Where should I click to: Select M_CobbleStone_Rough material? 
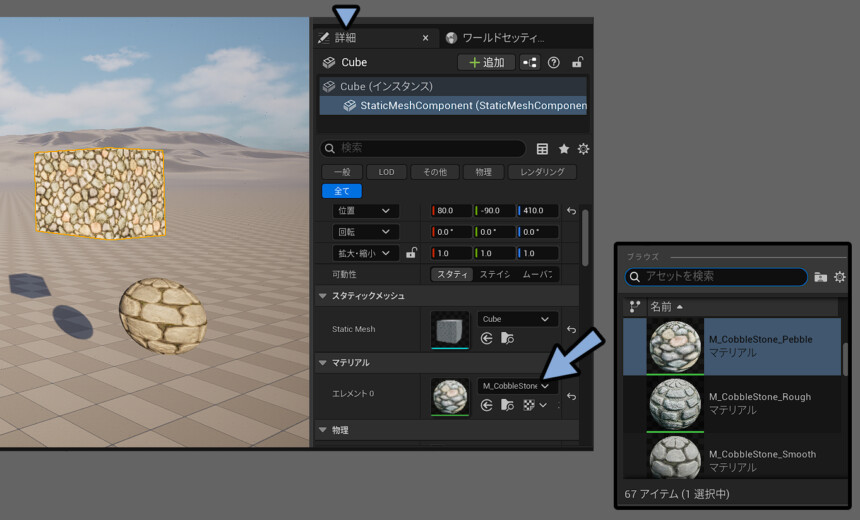[732, 404]
